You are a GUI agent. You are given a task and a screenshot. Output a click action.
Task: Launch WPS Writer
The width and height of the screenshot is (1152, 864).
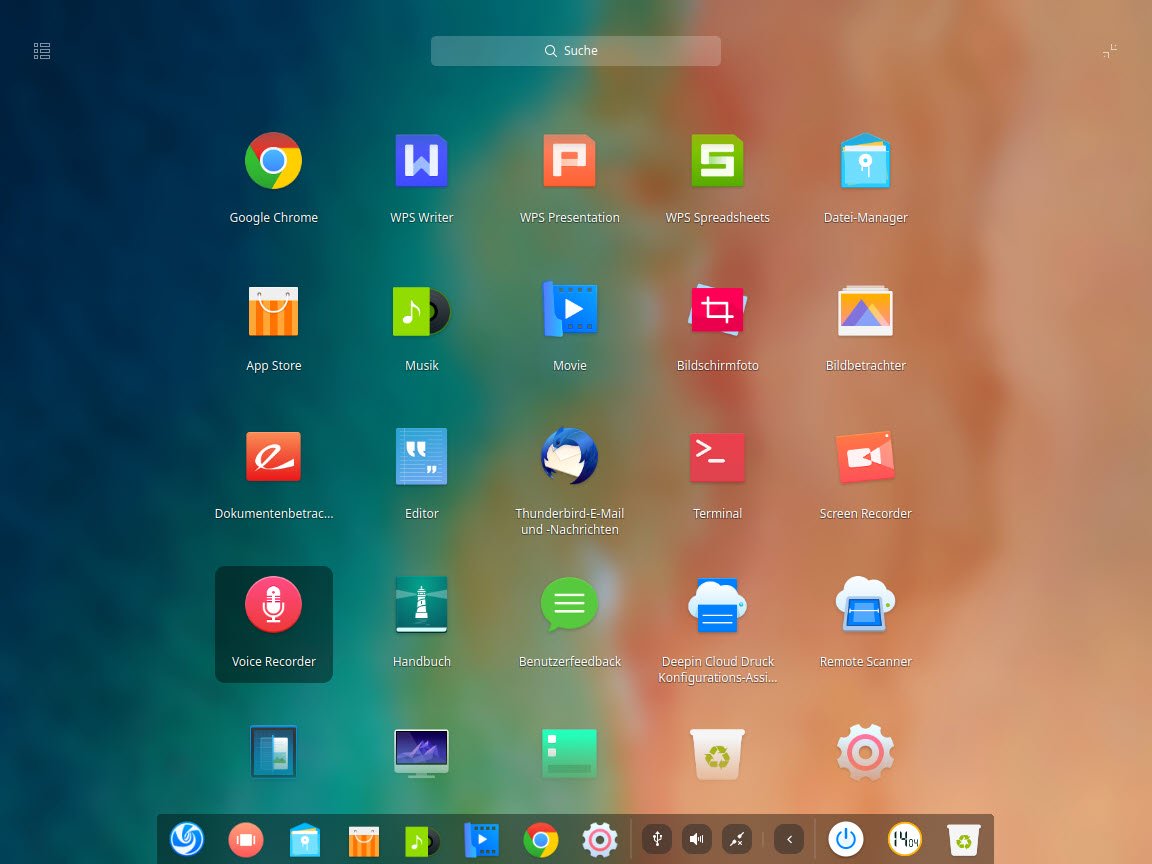pos(422,162)
